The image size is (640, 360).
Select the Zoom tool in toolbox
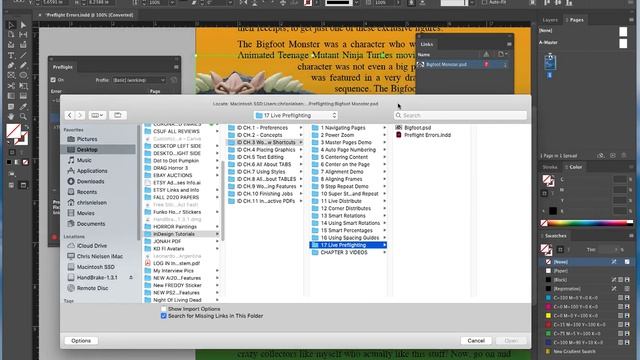coord(23,117)
